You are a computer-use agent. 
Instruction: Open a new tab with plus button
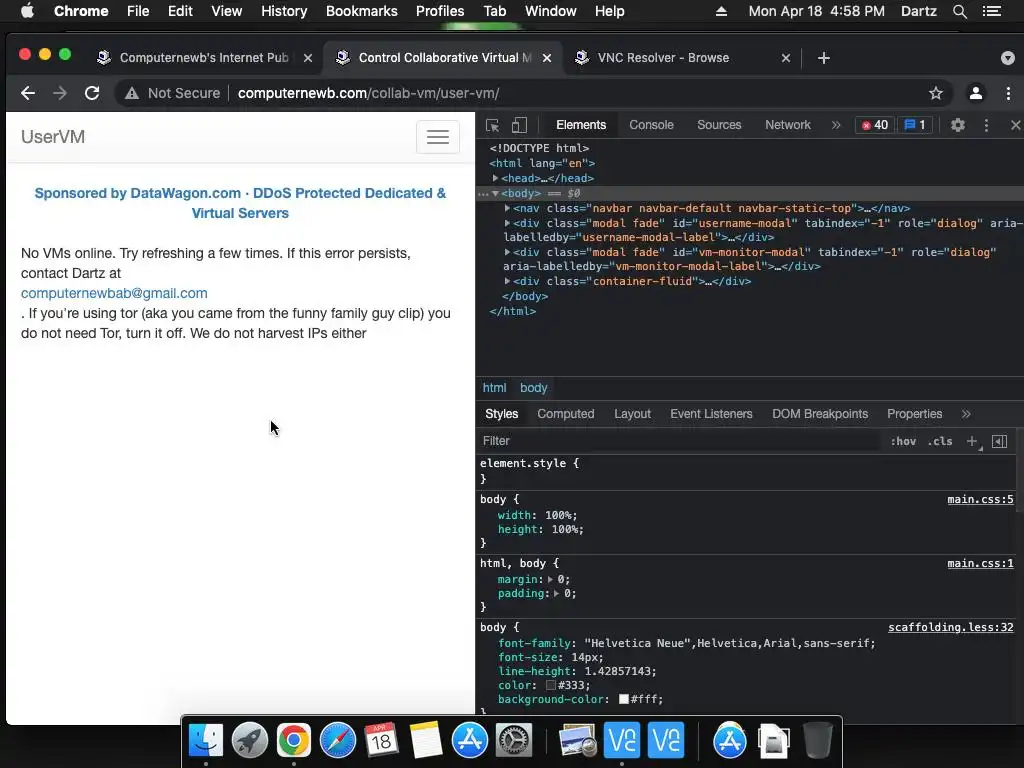(x=824, y=58)
